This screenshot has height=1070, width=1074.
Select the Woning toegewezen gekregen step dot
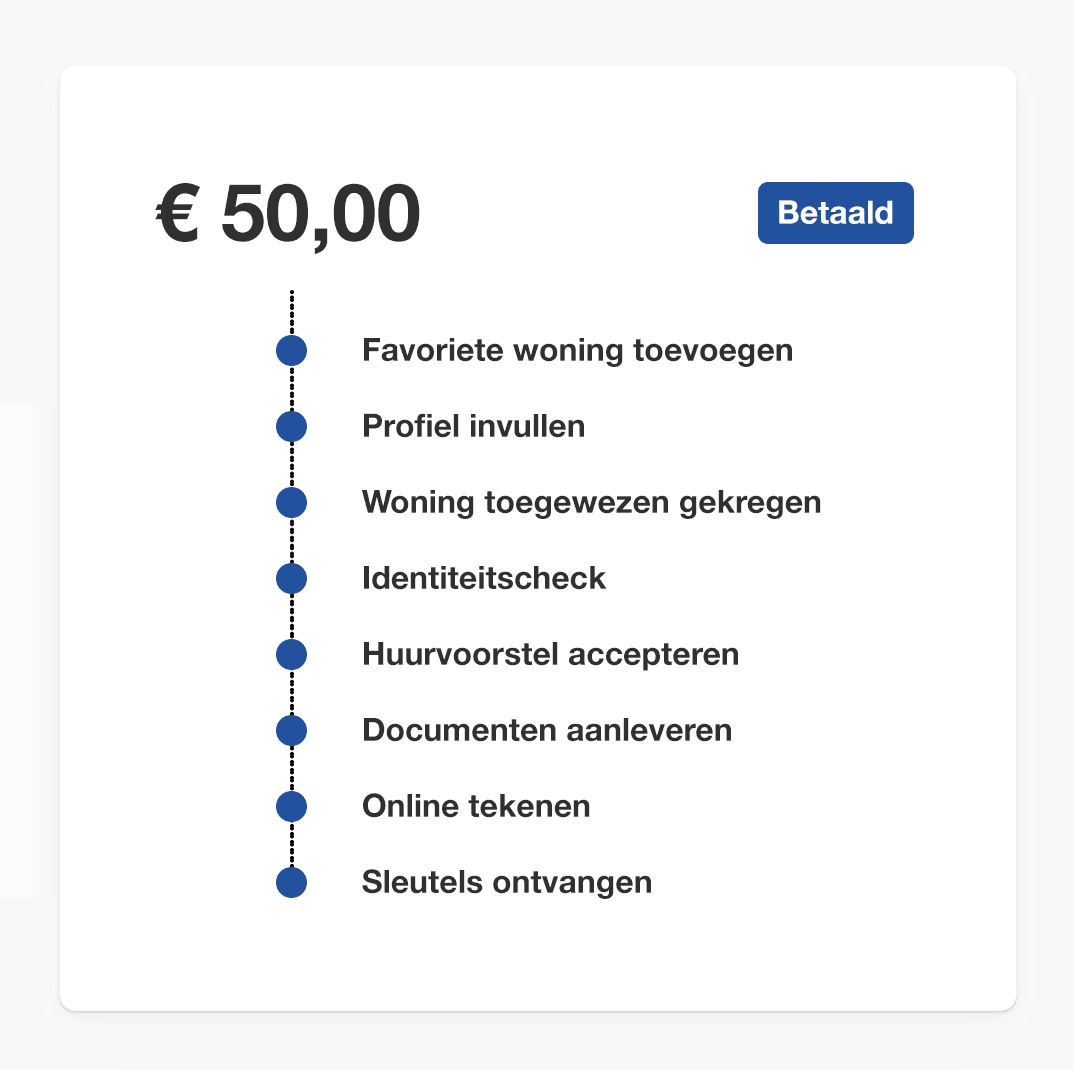(x=291, y=502)
